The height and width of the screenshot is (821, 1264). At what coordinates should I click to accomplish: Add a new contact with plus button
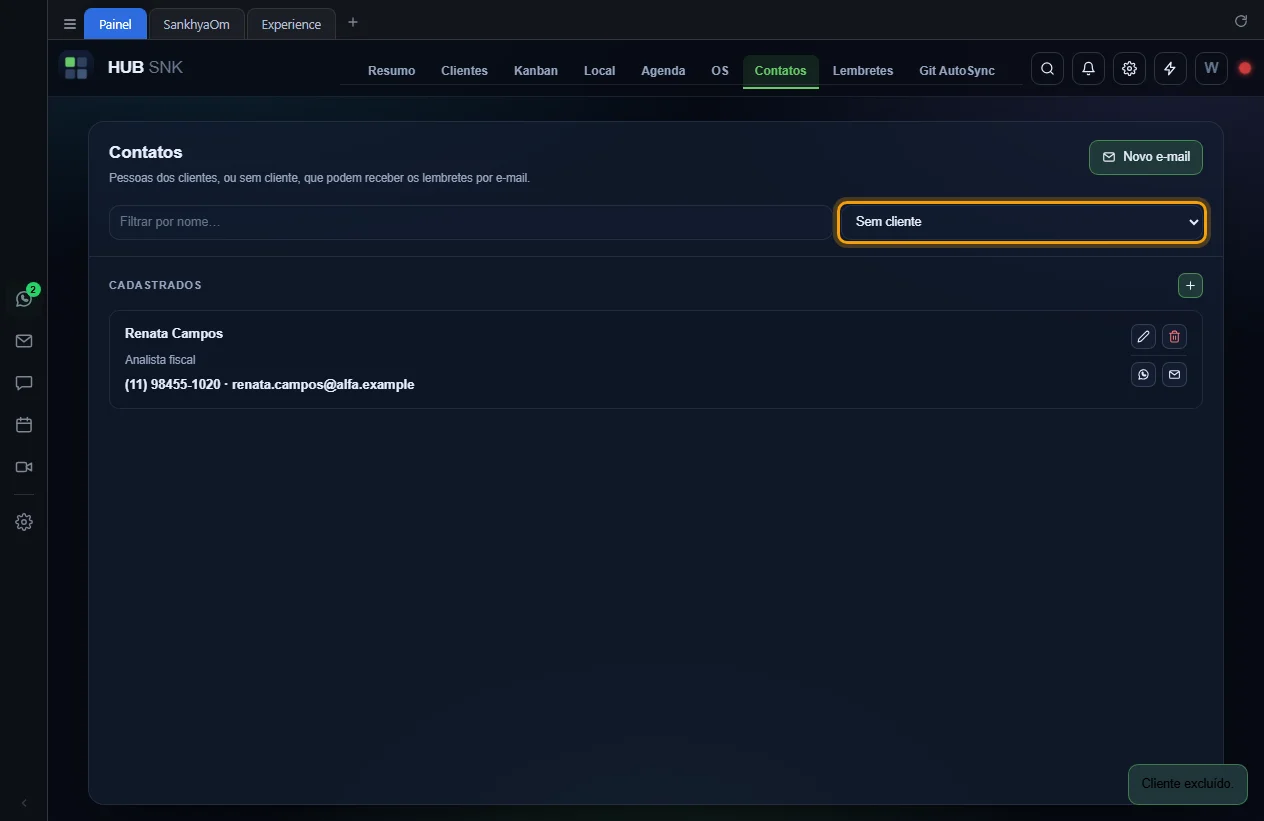click(1190, 286)
